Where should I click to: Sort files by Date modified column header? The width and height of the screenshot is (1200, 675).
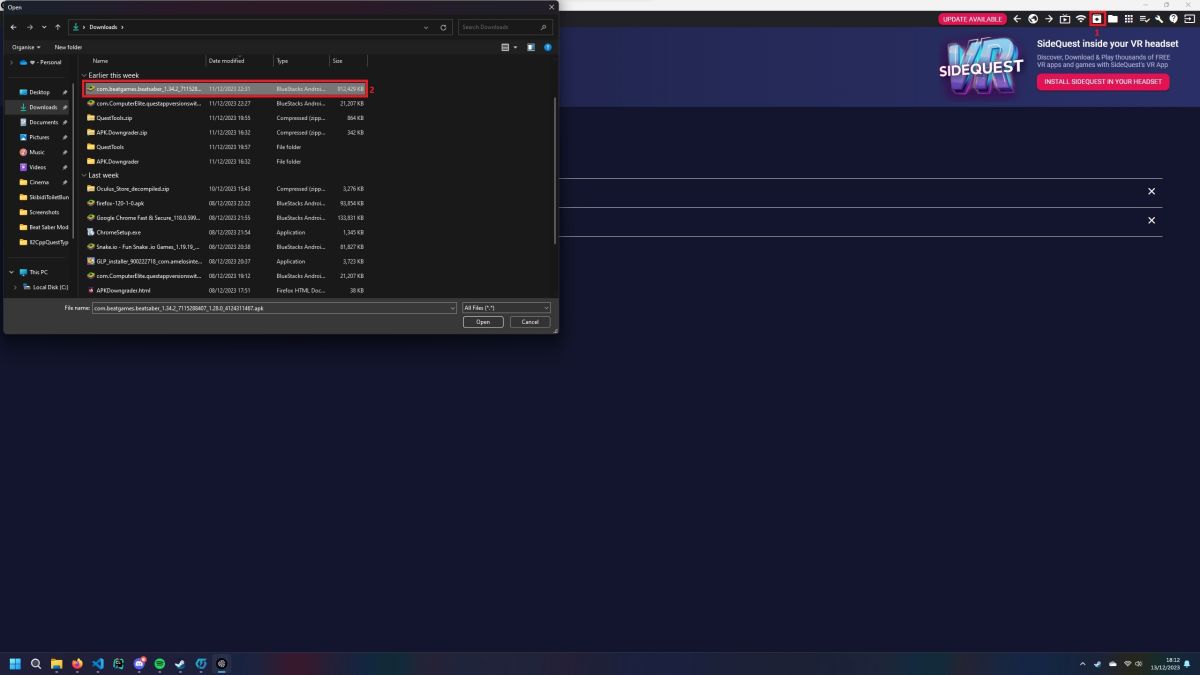click(226, 61)
